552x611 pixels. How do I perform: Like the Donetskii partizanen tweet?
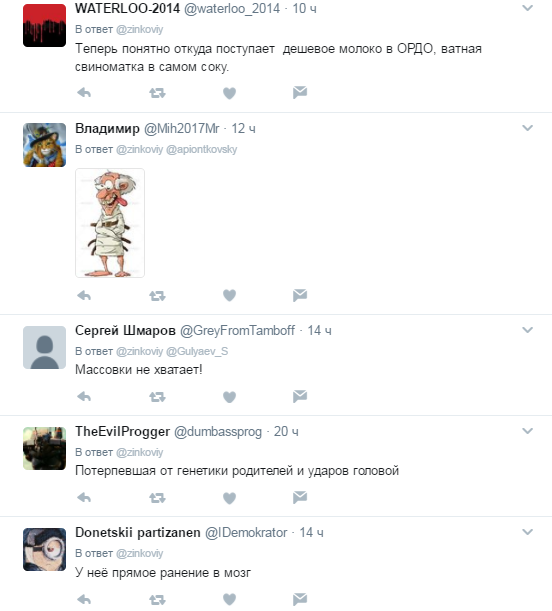coord(229,599)
